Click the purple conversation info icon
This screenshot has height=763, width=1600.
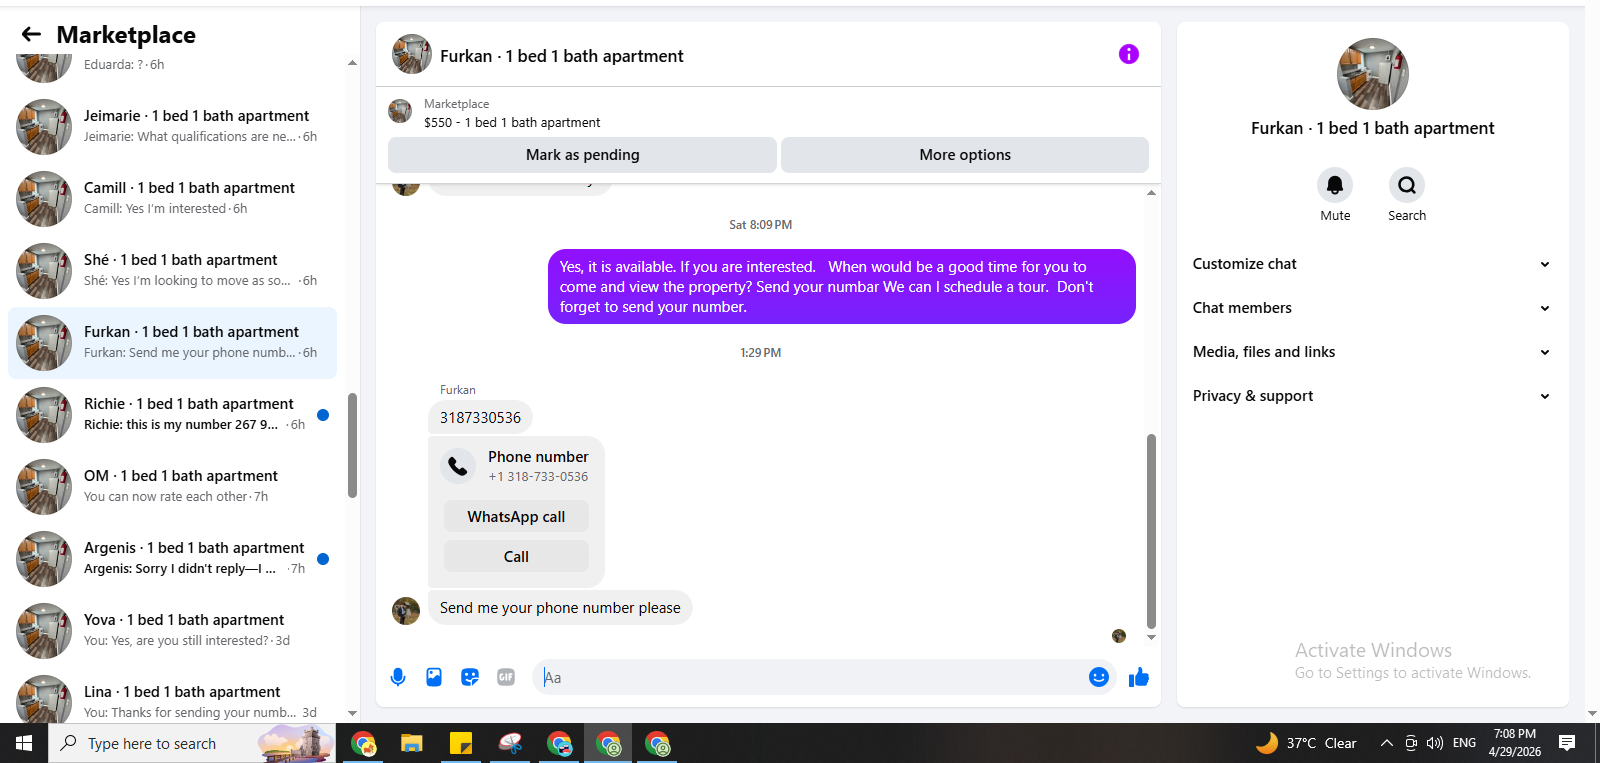coord(1129,54)
